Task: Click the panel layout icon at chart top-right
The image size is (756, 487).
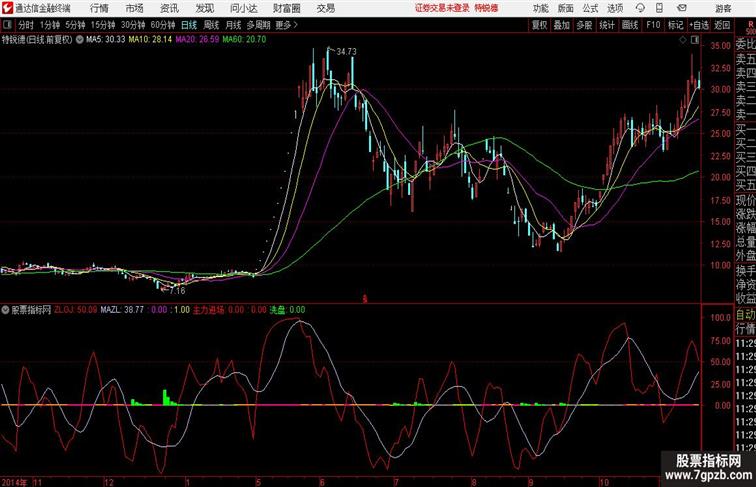Action: [695, 40]
